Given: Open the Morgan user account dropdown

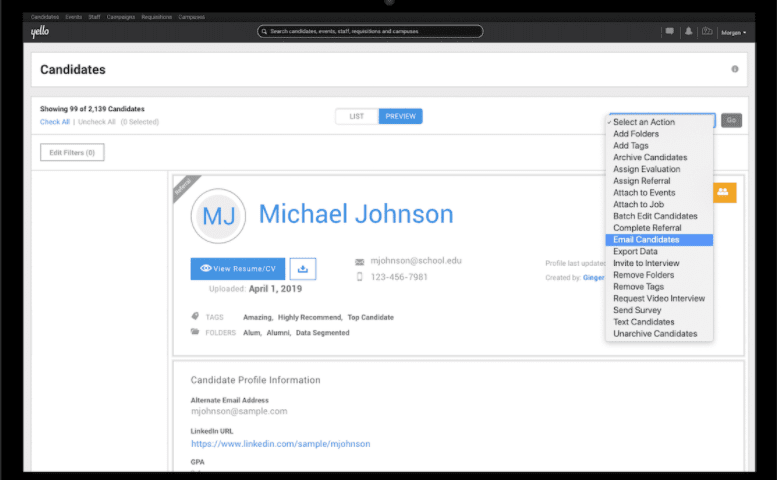Looking at the screenshot, I should 733,33.
